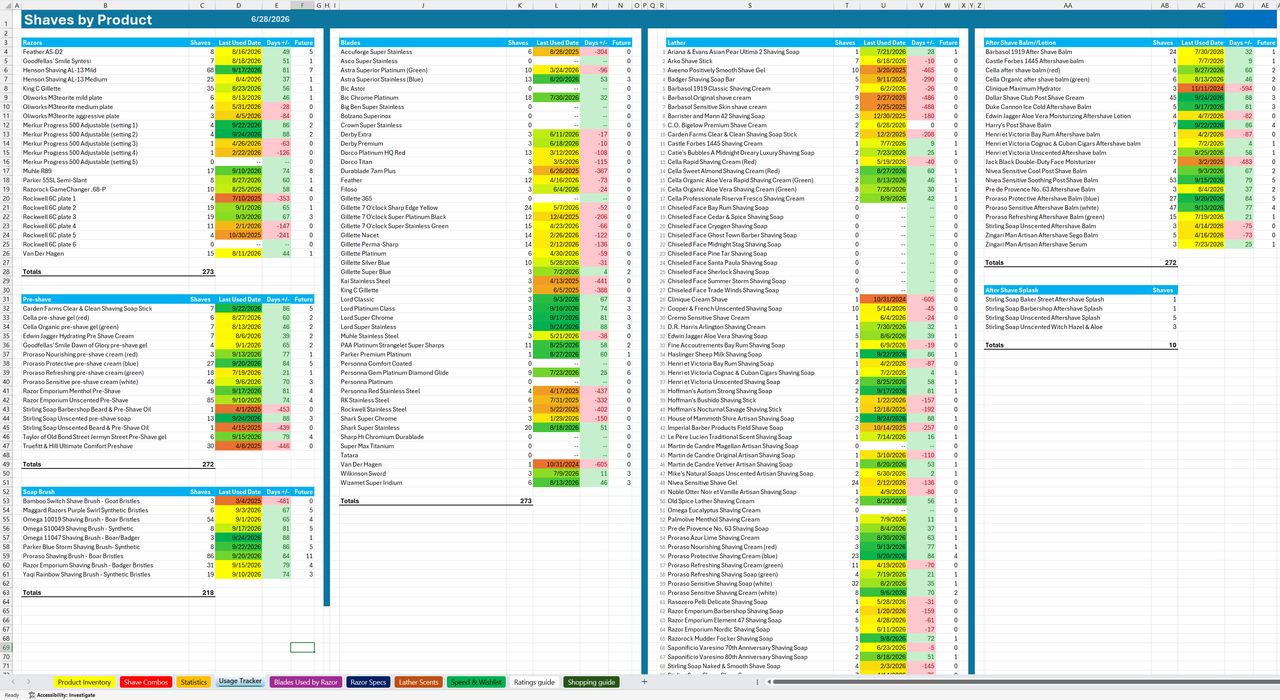Click the 'Soap Brush' table header cell
The height and width of the screenshot is (700, 1280).
(x=104, y=491)
